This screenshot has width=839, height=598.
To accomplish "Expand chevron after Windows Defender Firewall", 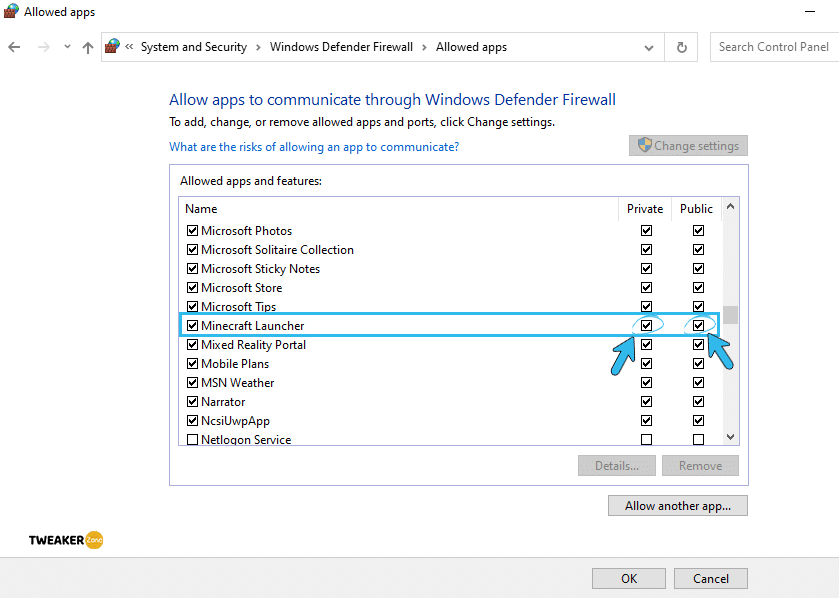I will (x=424, y=48).
